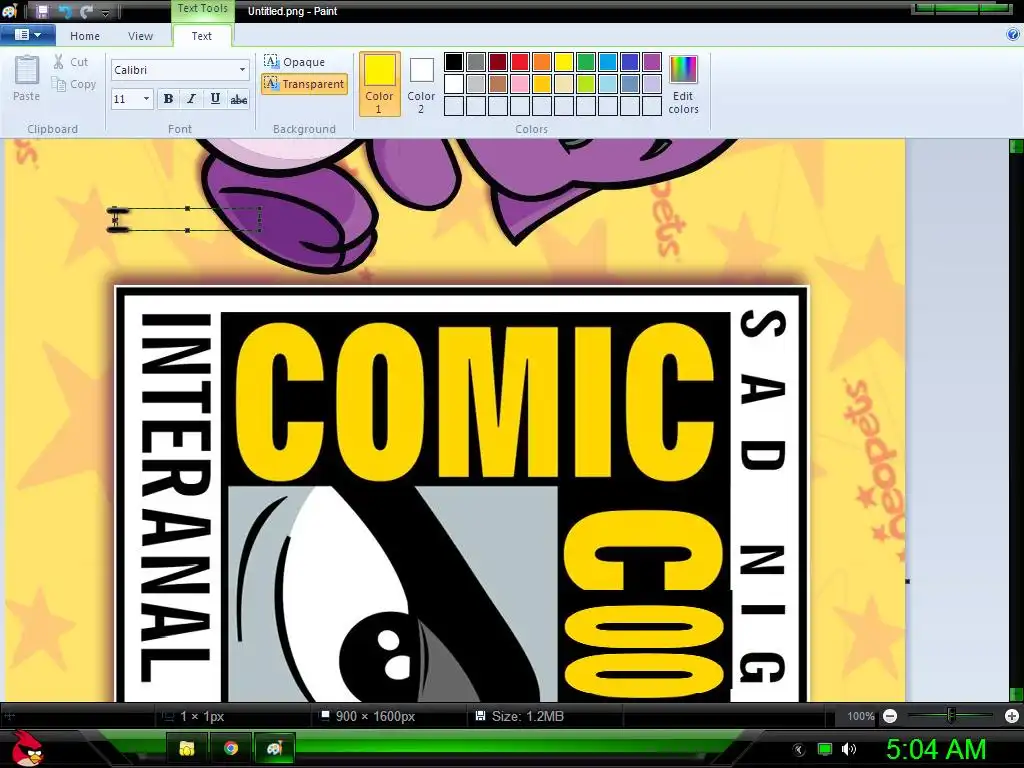The image size is (1024, 768).
Task: Click the 5:04 AM taskbar clock
Action: click(936, 748)
